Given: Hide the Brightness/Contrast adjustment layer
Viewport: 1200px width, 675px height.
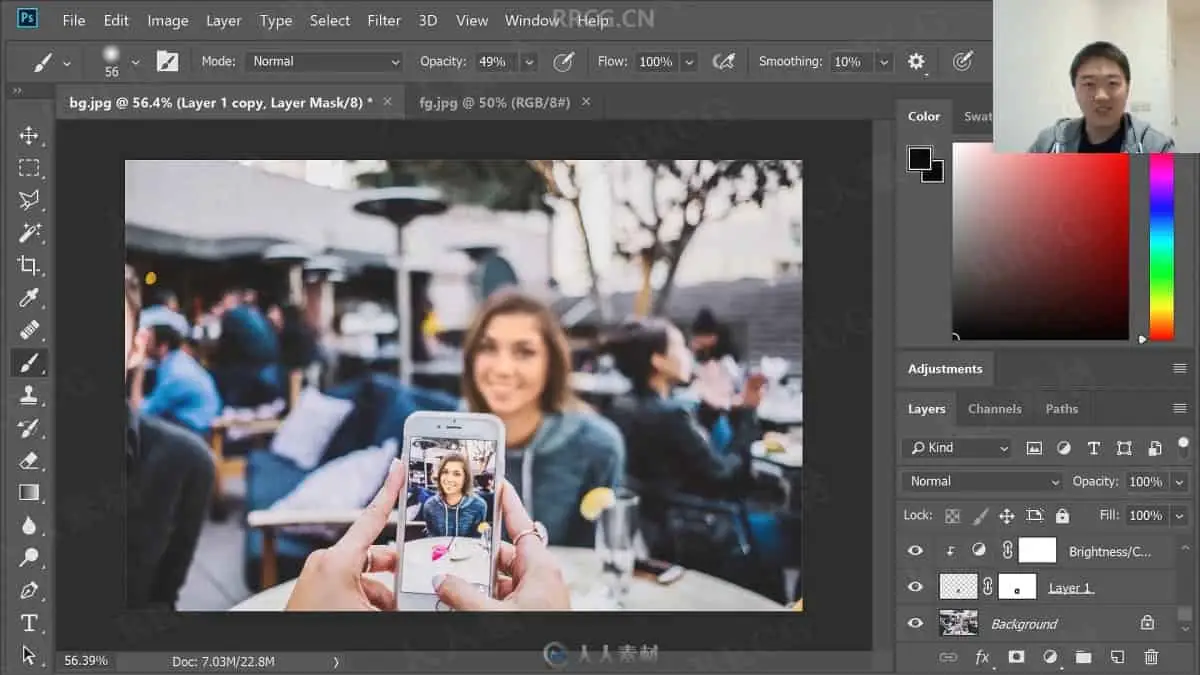Looking at the screenshot, I should (915, 550).
